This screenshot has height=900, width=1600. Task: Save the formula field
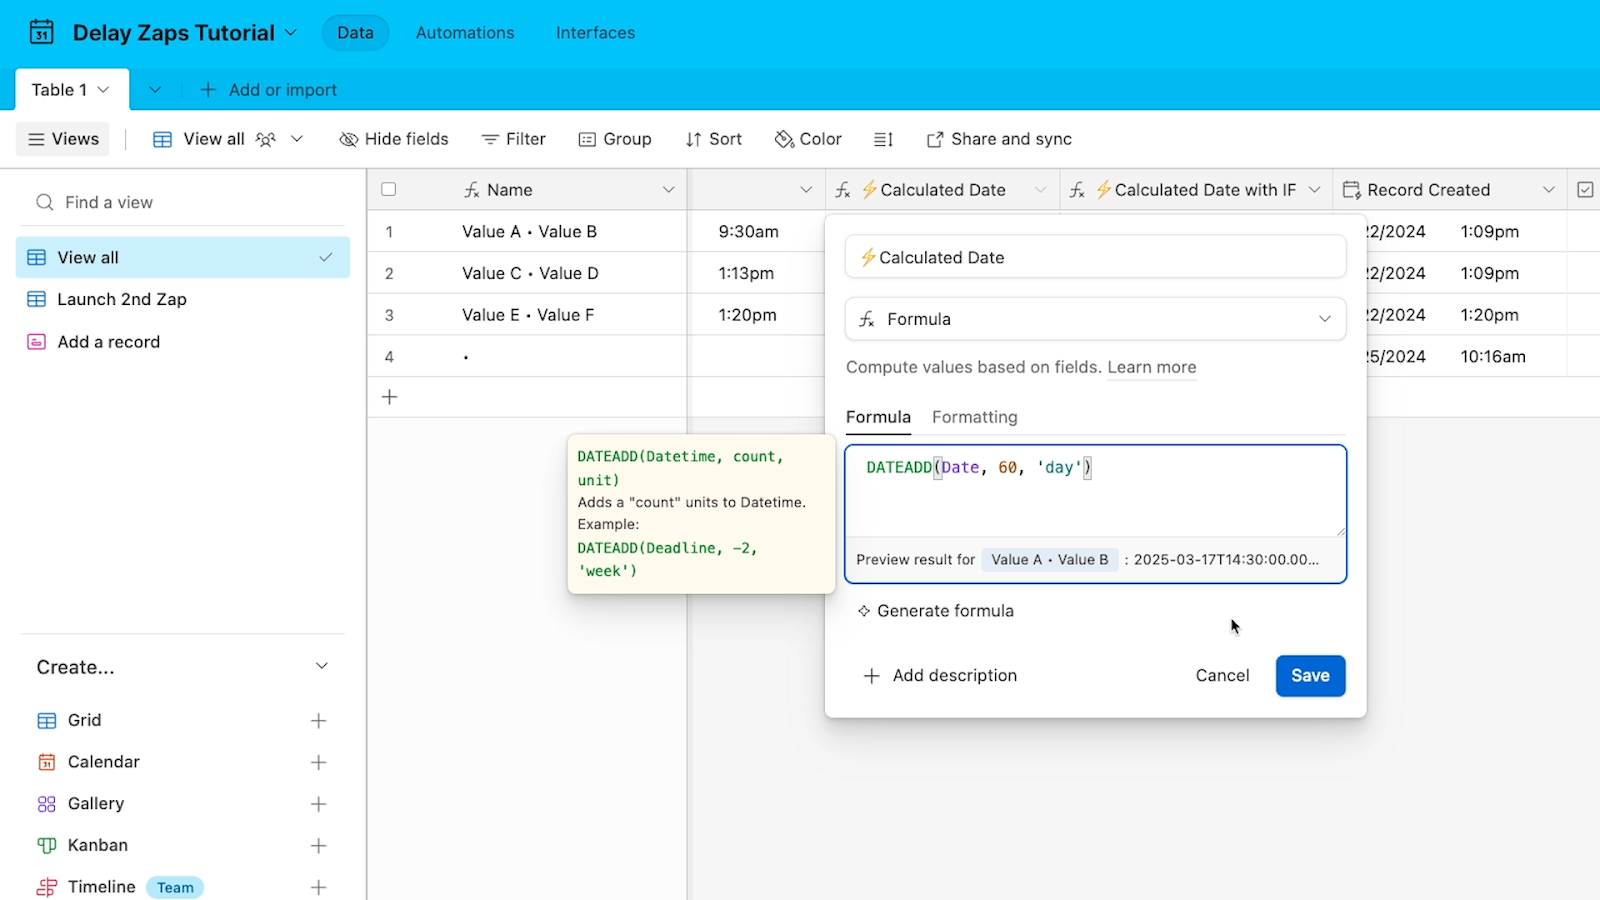tap(1310, 676)
